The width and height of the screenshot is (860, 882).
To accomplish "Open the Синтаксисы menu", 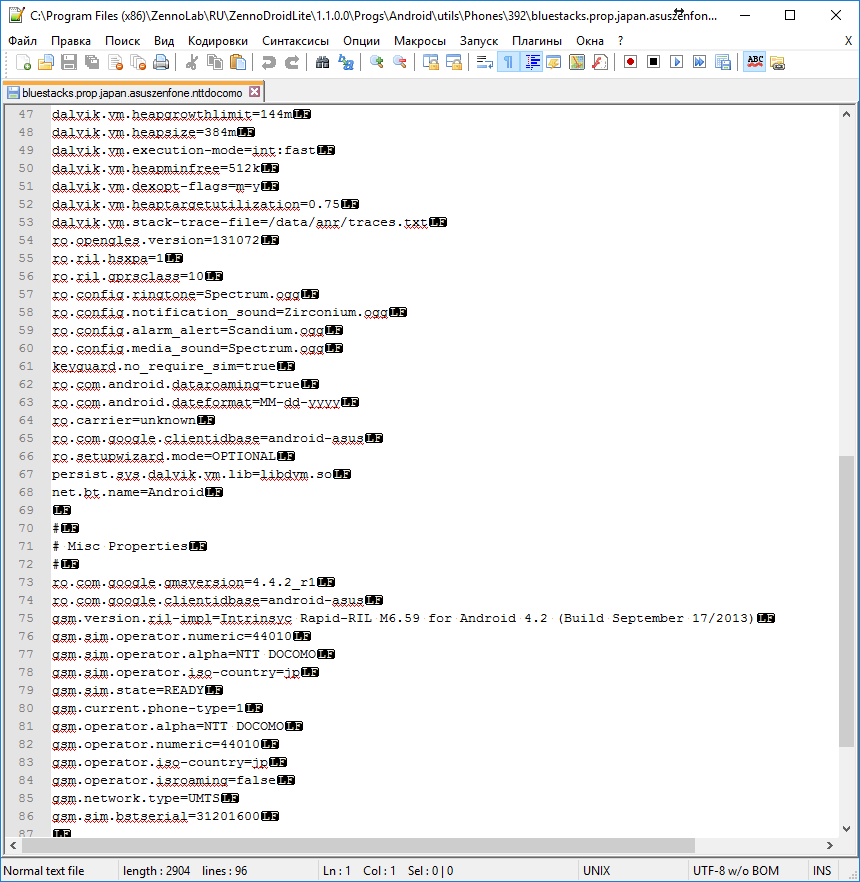I will [295, 41].
